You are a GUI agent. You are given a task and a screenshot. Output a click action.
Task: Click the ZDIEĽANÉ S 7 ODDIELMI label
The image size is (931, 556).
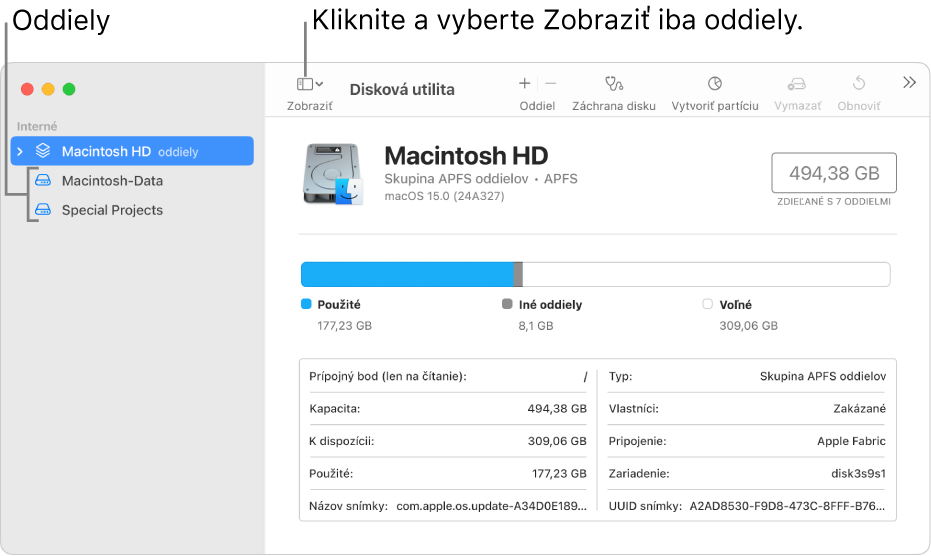834,202
